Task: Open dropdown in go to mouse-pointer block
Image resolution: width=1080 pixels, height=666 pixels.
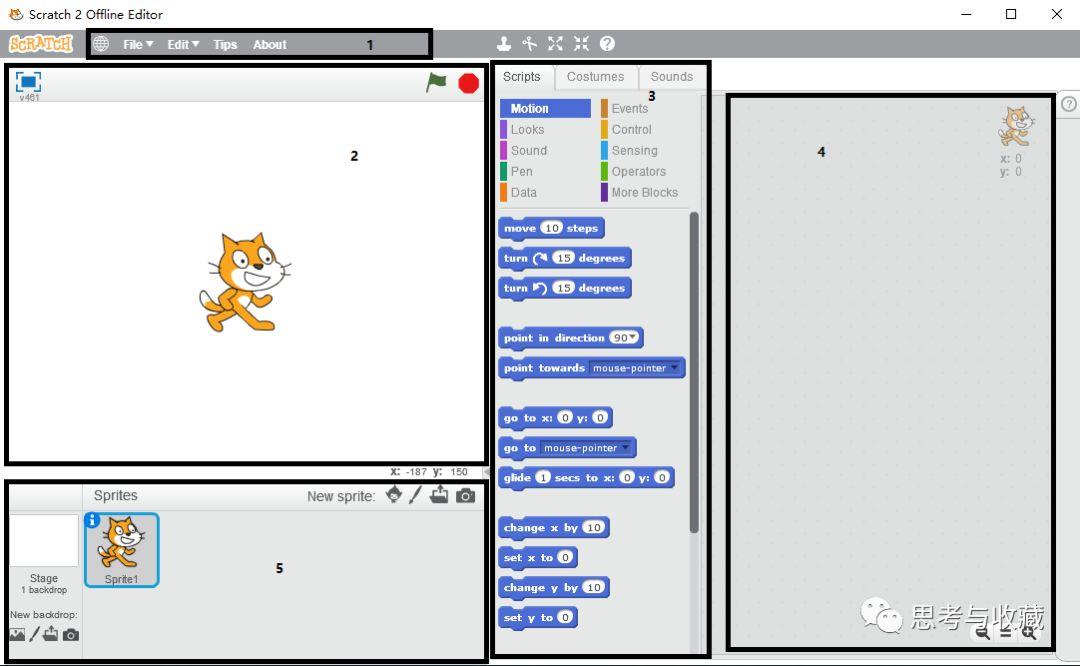Action: pos(625,448)
